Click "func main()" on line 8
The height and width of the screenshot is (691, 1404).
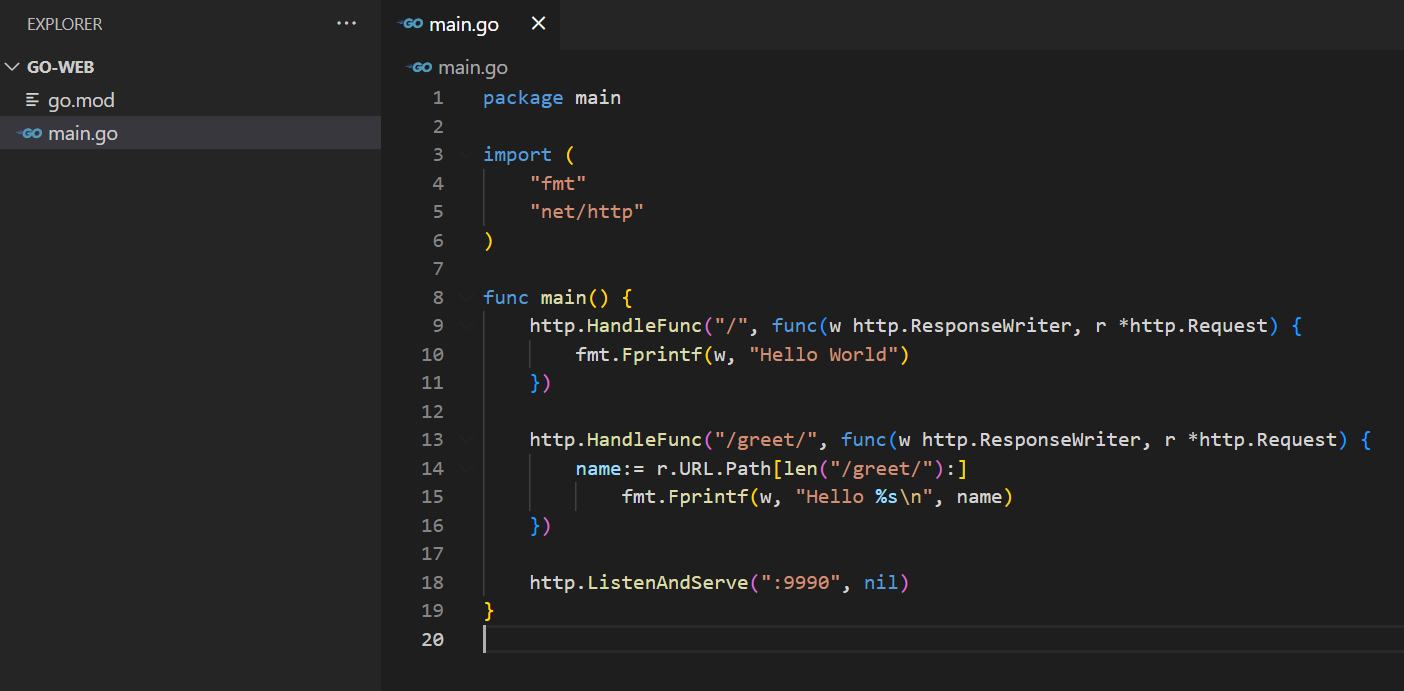point(546,298)
